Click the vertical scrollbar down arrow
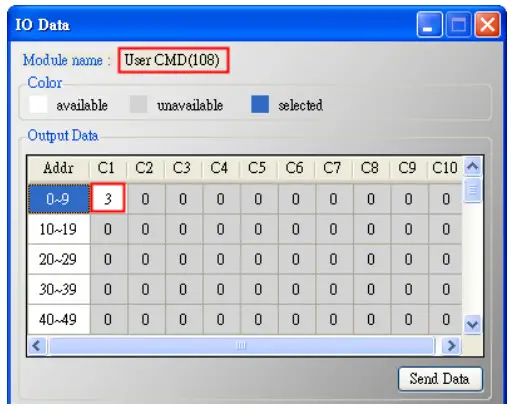511x412 pixels. pyautogui.click(x=472, y=324)
